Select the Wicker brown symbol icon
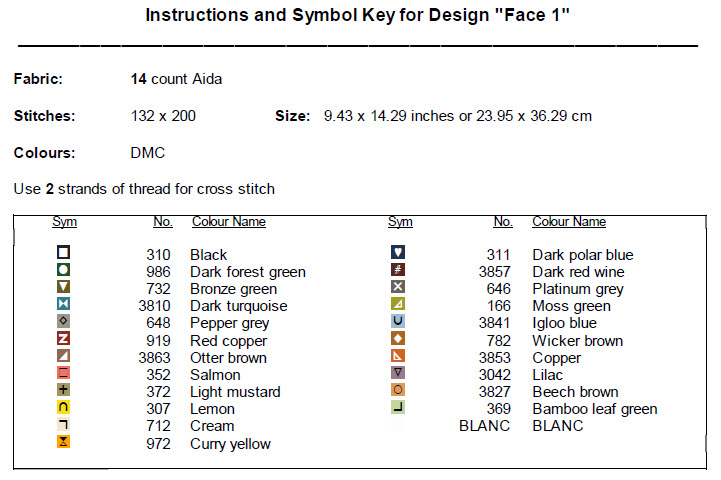Viewport: 721px width, 480px height. pyautogui.click(x=398, y=340)
